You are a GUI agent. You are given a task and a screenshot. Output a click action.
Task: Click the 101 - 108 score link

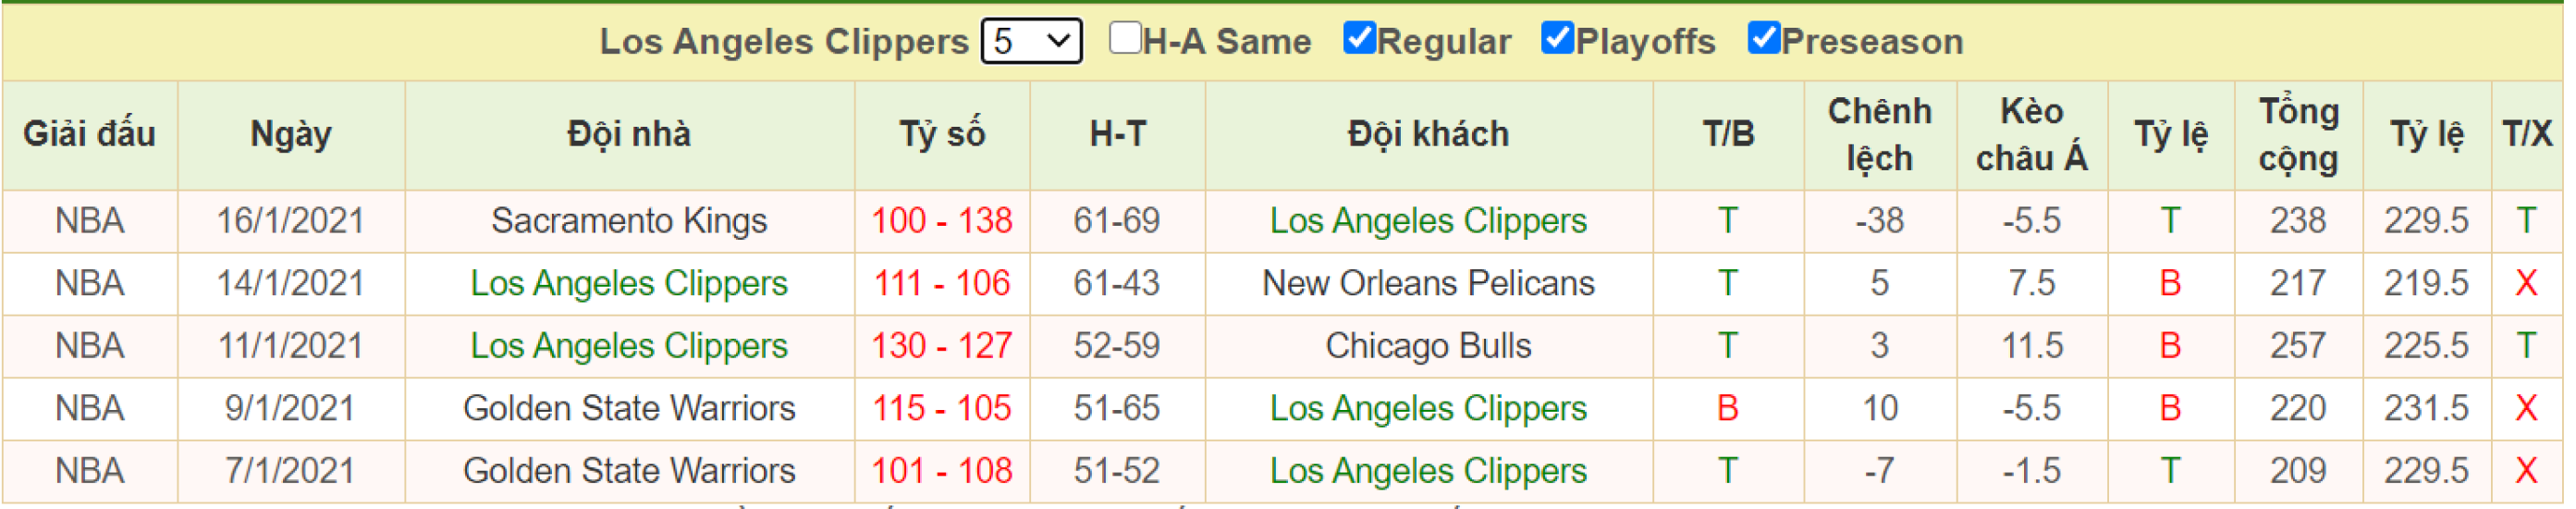coord(942,471)
